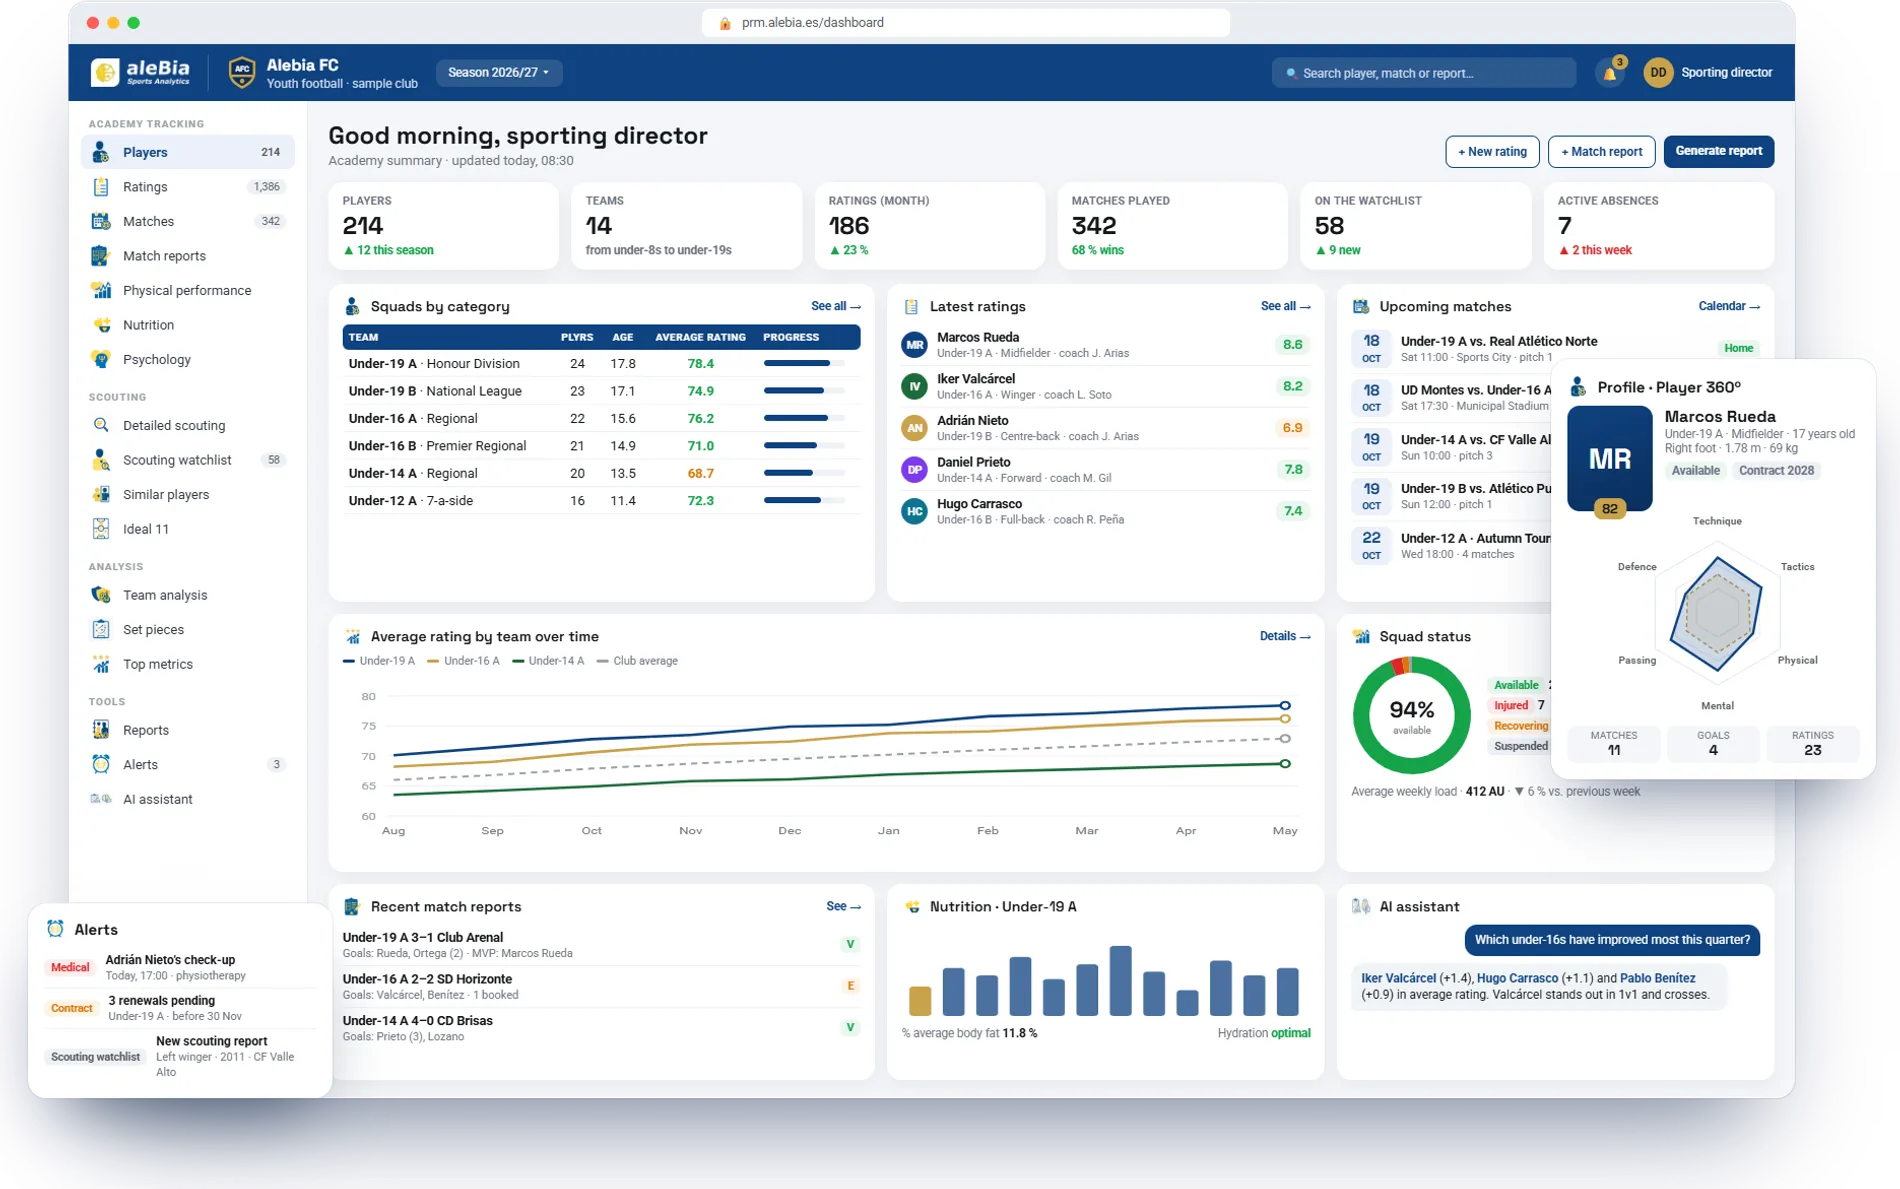This screenshot has width=1900, height=1189.
Task: Click progress bar of Under-19 A row
Action: coord(804,363)
